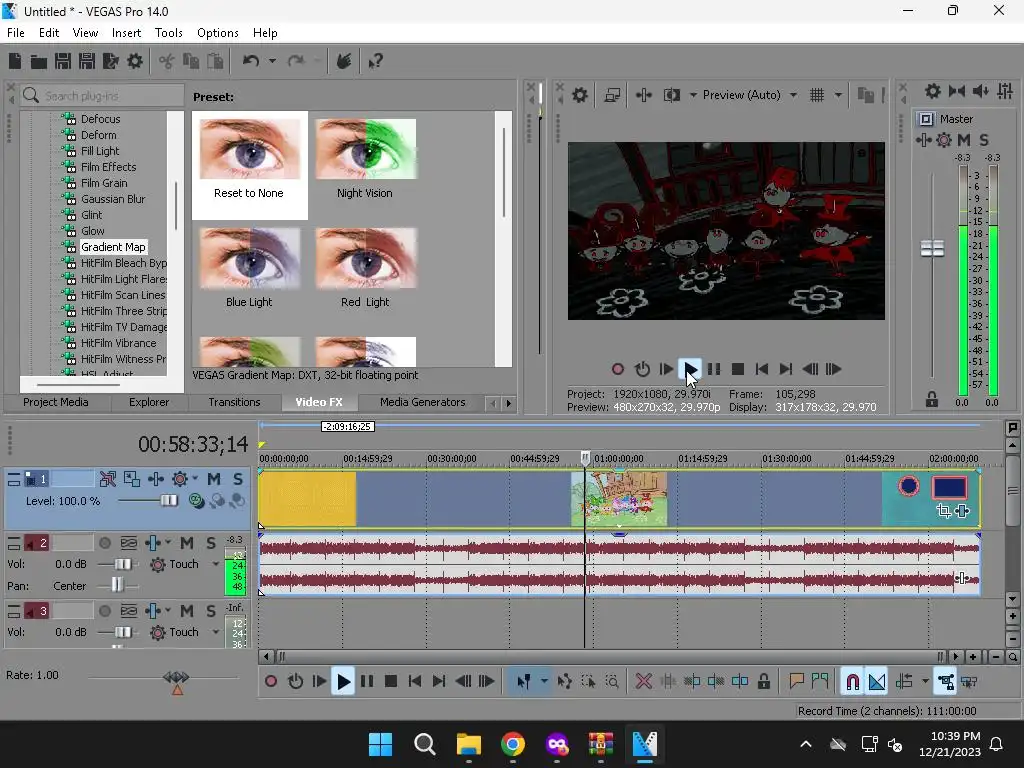Open Preview (Auto) quality dropdown
This screenshot has width=1024, height=768.
(793, 95)
